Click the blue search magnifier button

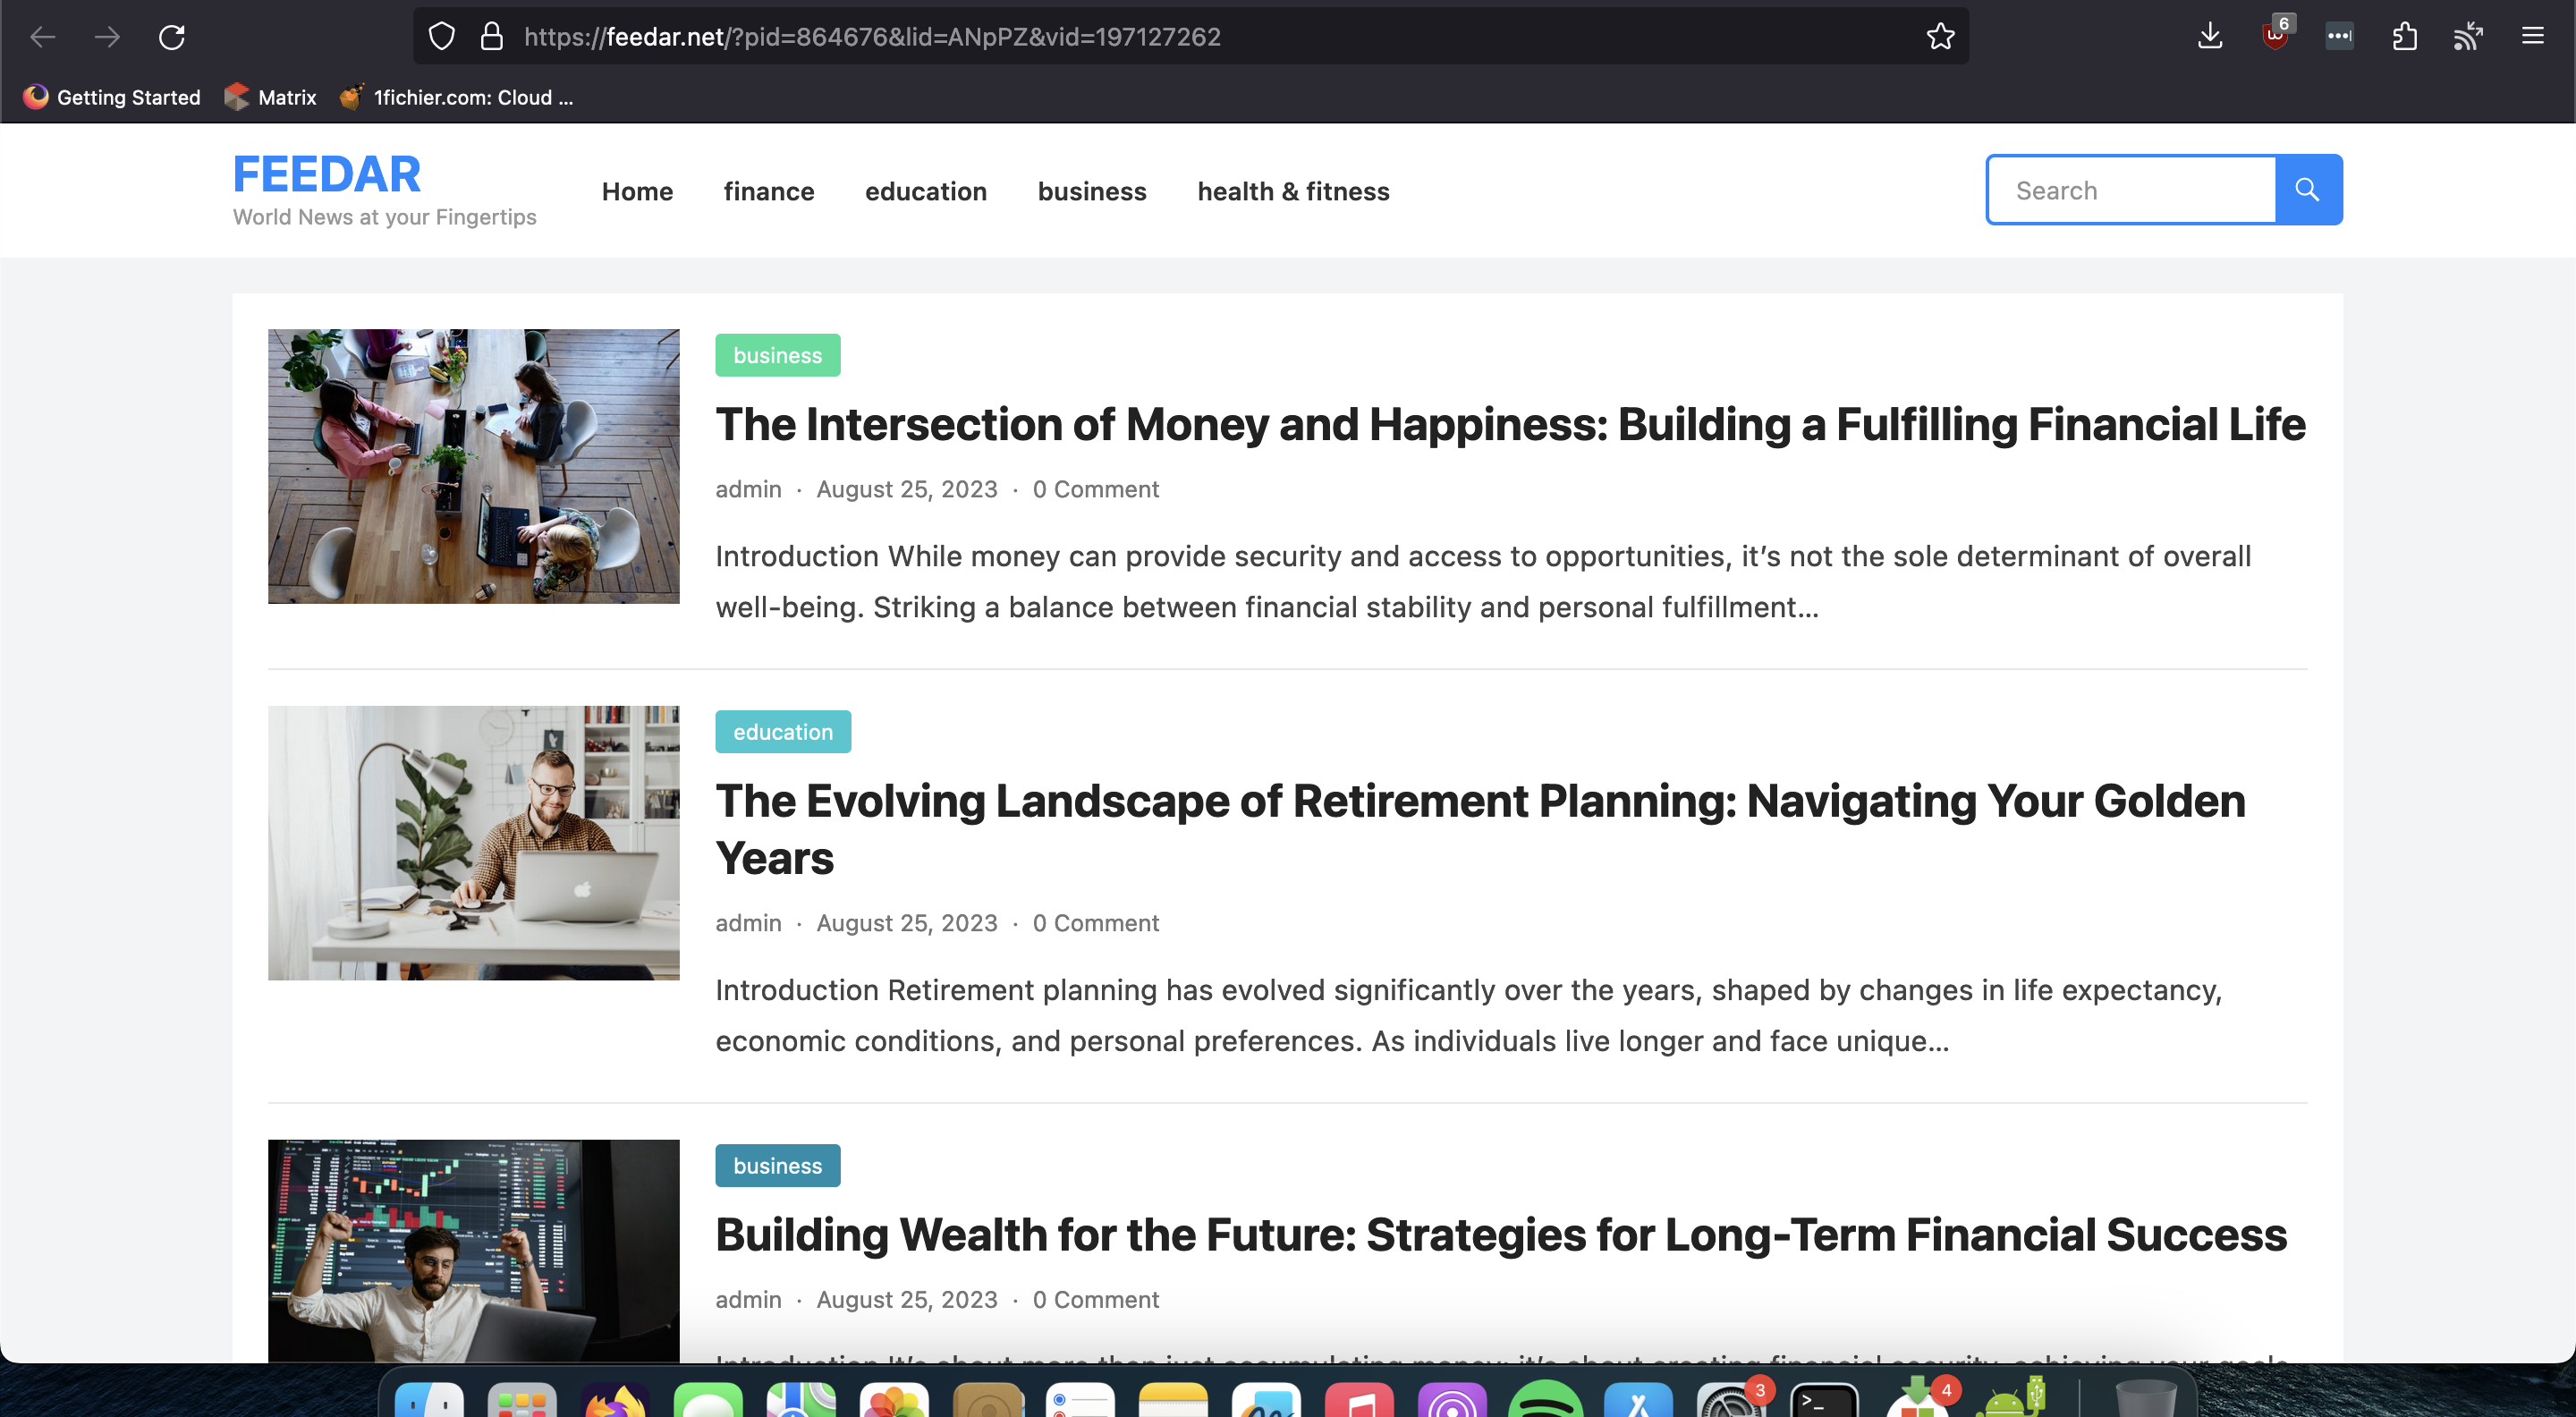[2307, 190]
